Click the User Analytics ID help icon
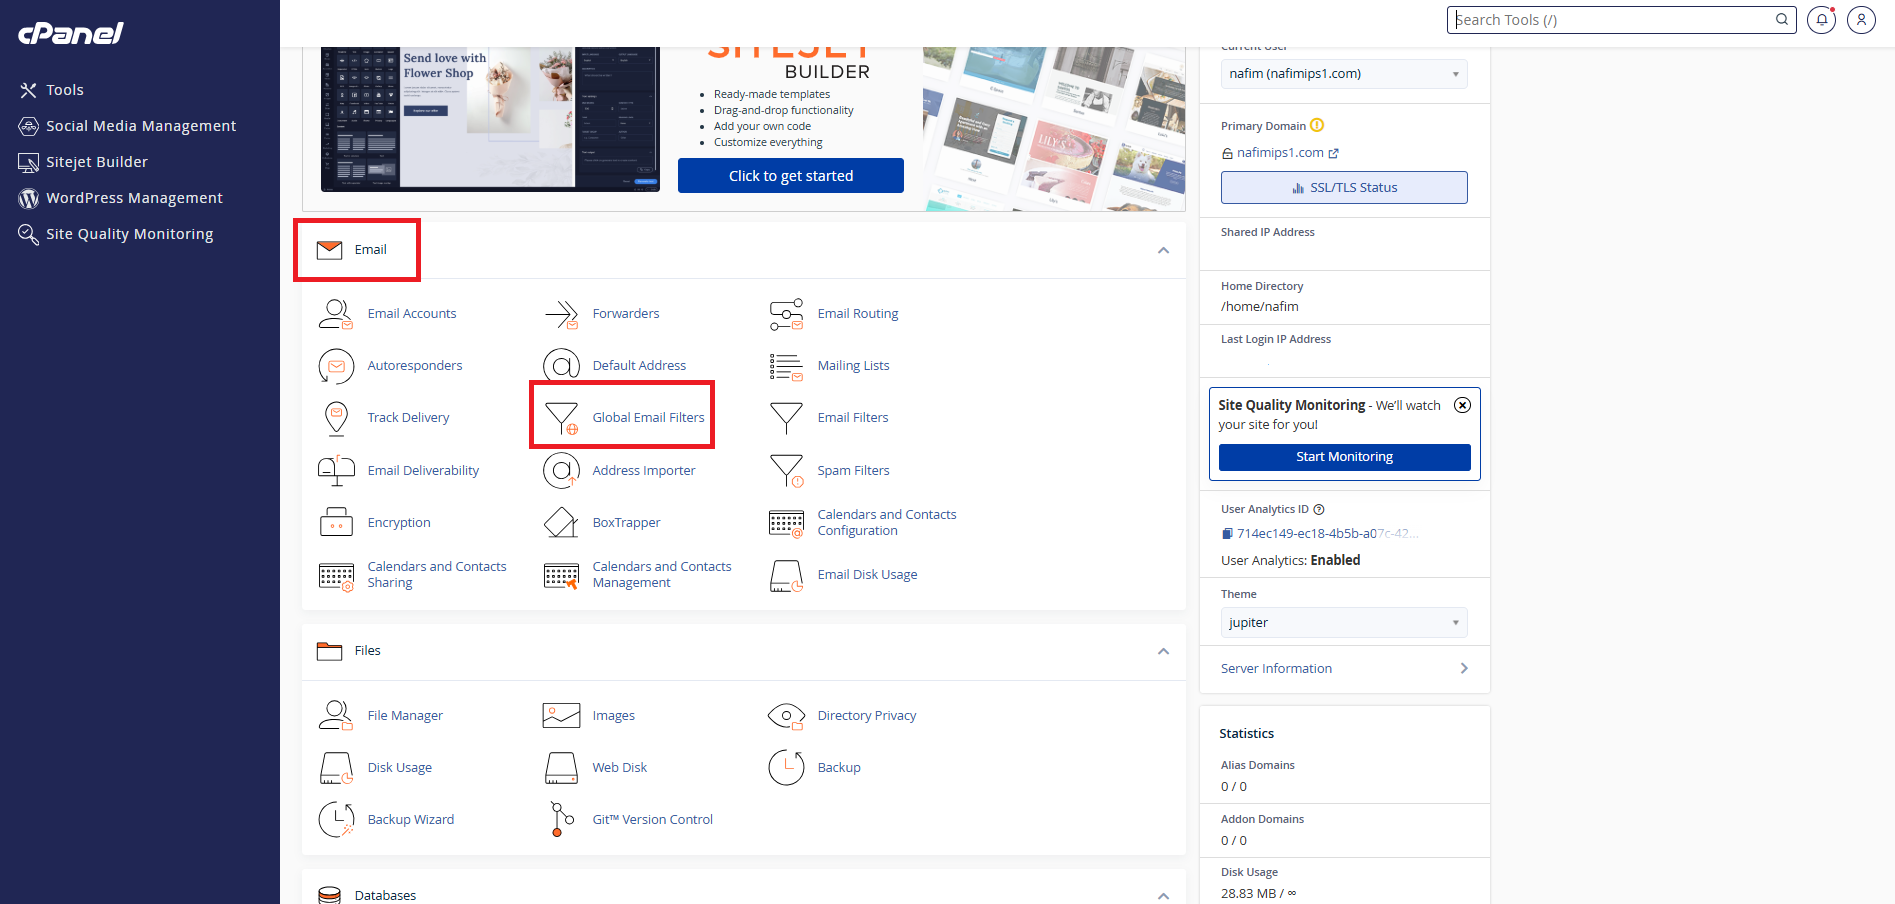 [1319, 510]
